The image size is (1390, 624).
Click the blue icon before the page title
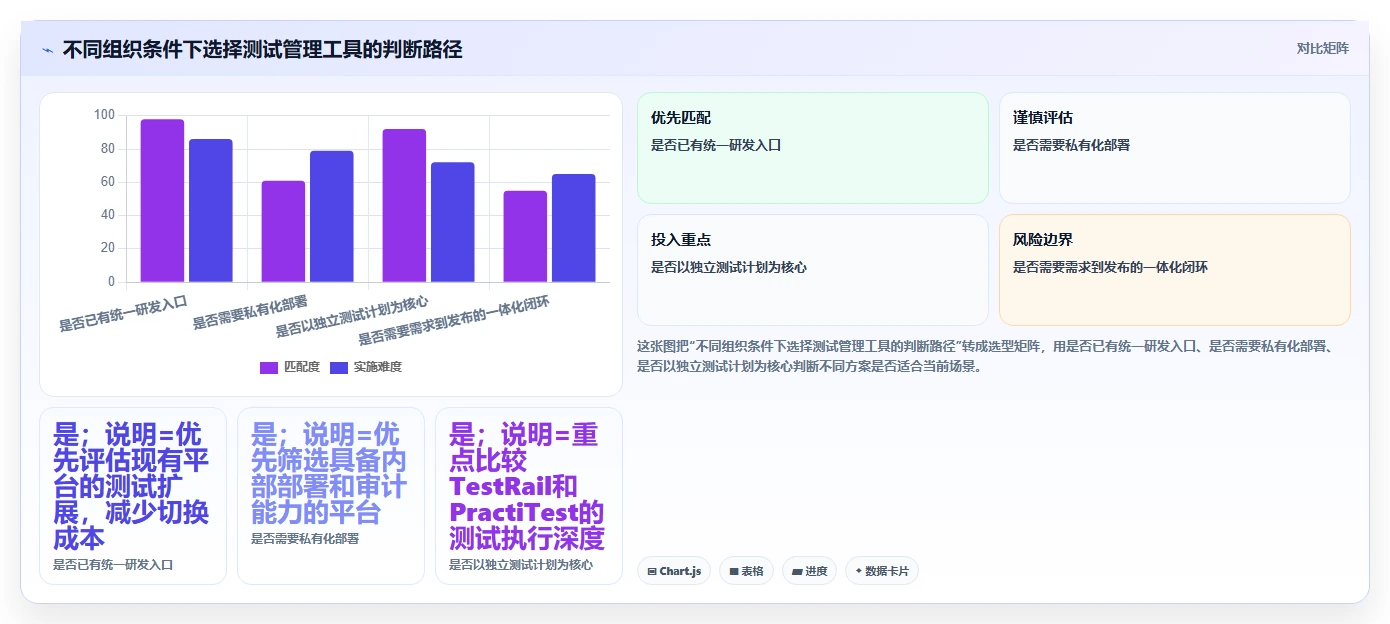48,50
